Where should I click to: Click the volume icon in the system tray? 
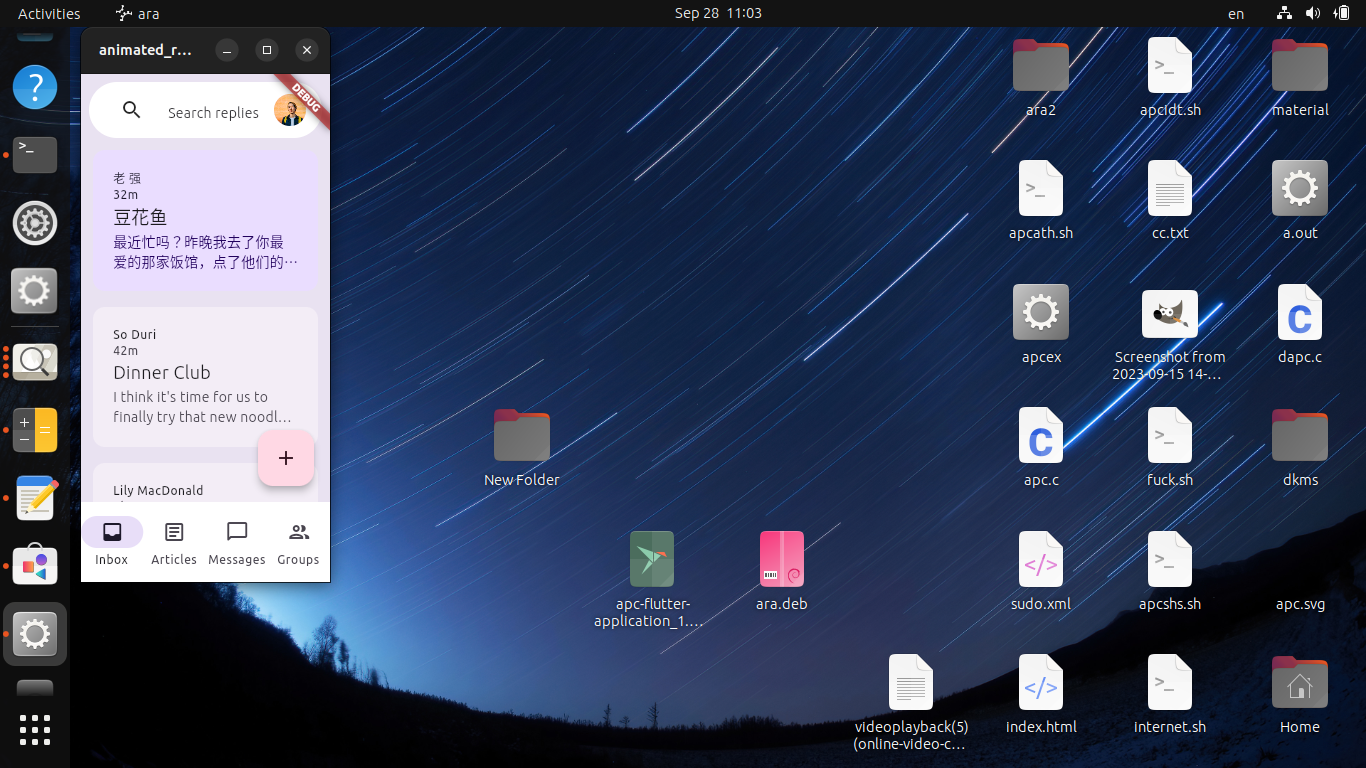pos(1310,13)
